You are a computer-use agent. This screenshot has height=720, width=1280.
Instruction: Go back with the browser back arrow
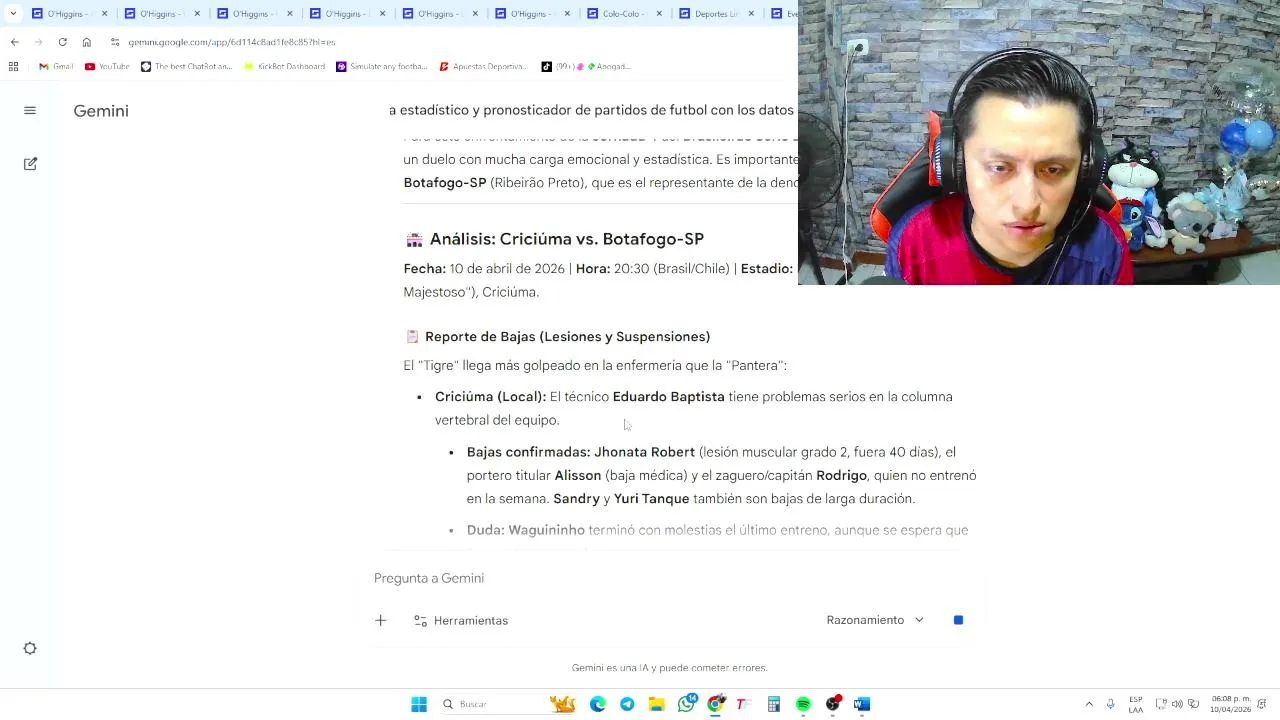[14, 42]
